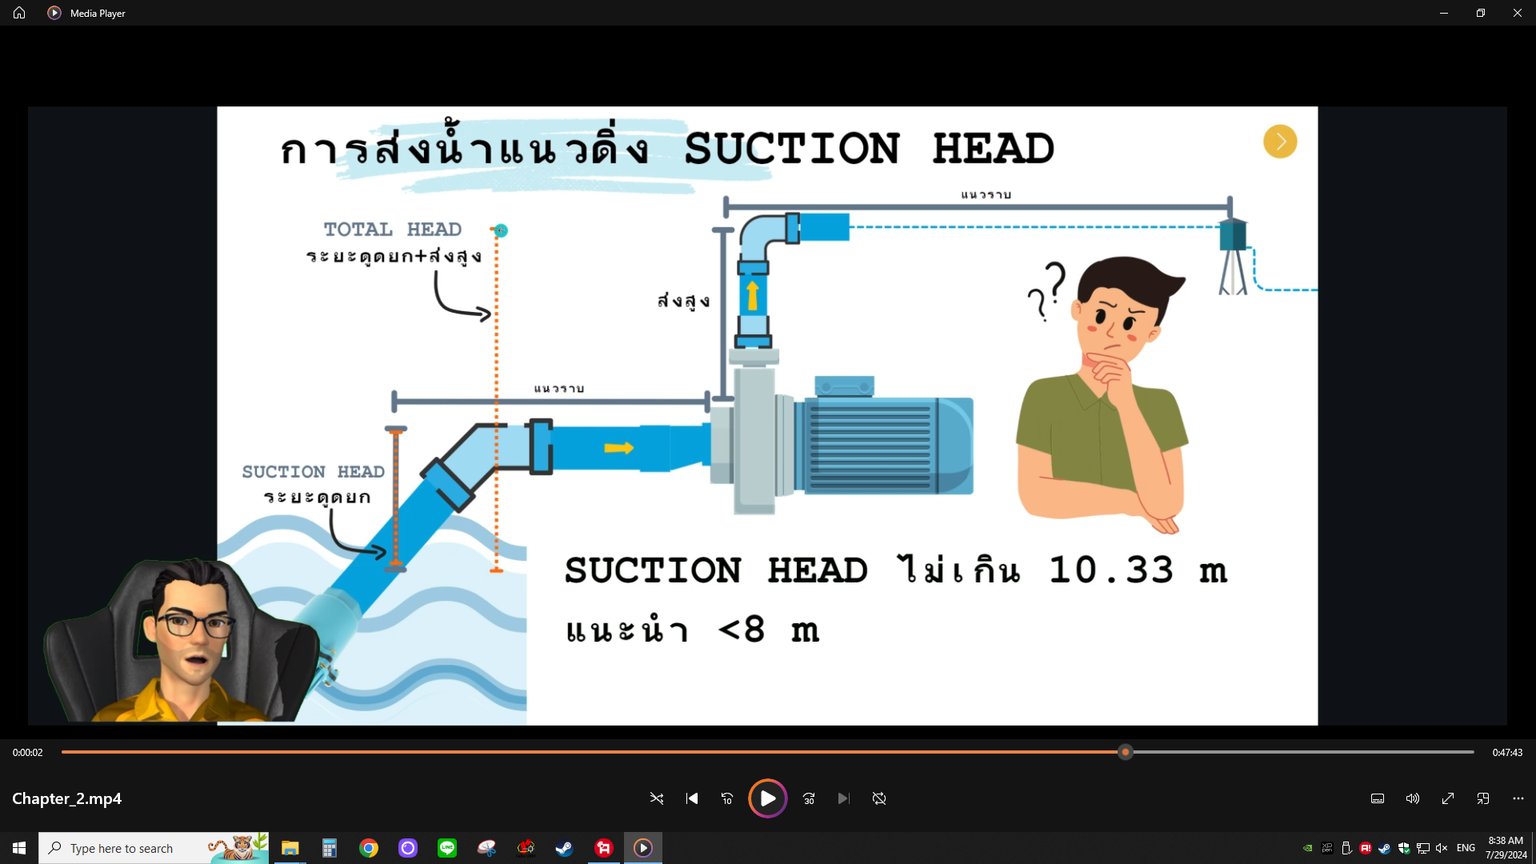Screen dimensions: 1536x864
Task: Open the LINE app from the taskbar
Action: point(447,848)
